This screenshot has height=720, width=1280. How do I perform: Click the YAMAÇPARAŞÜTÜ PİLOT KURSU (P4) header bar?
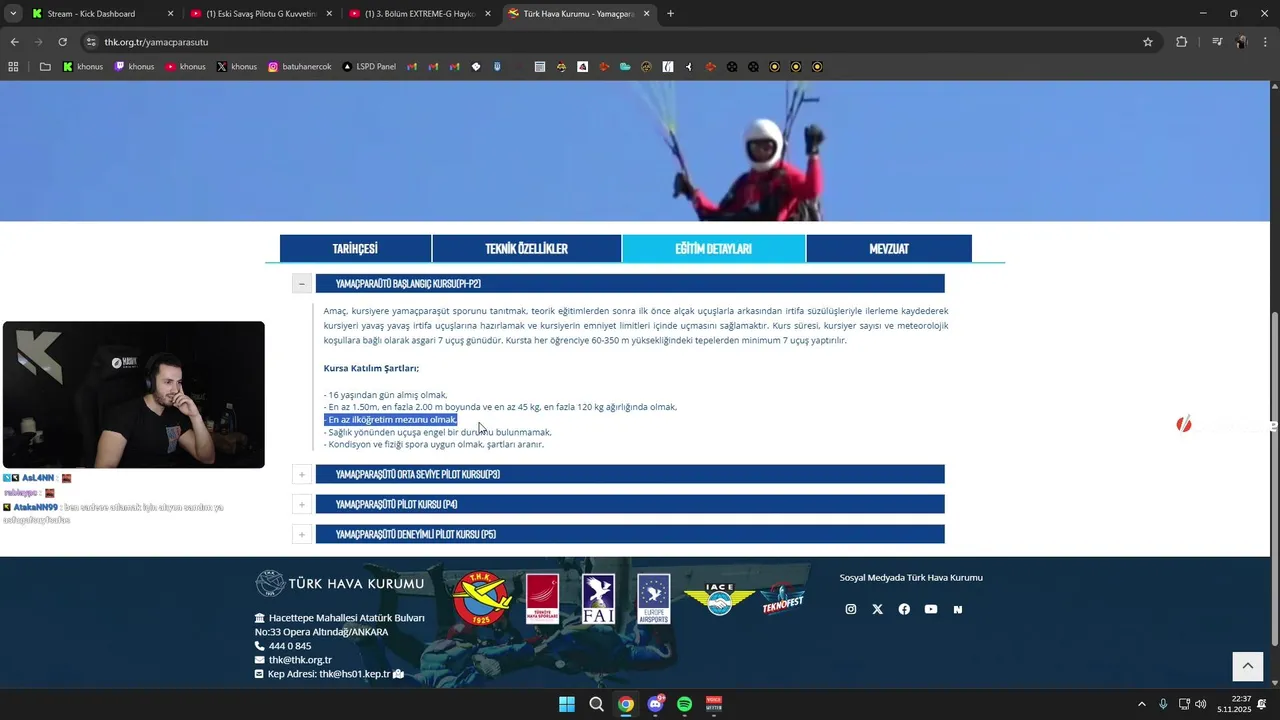click(x=630, y=504)
